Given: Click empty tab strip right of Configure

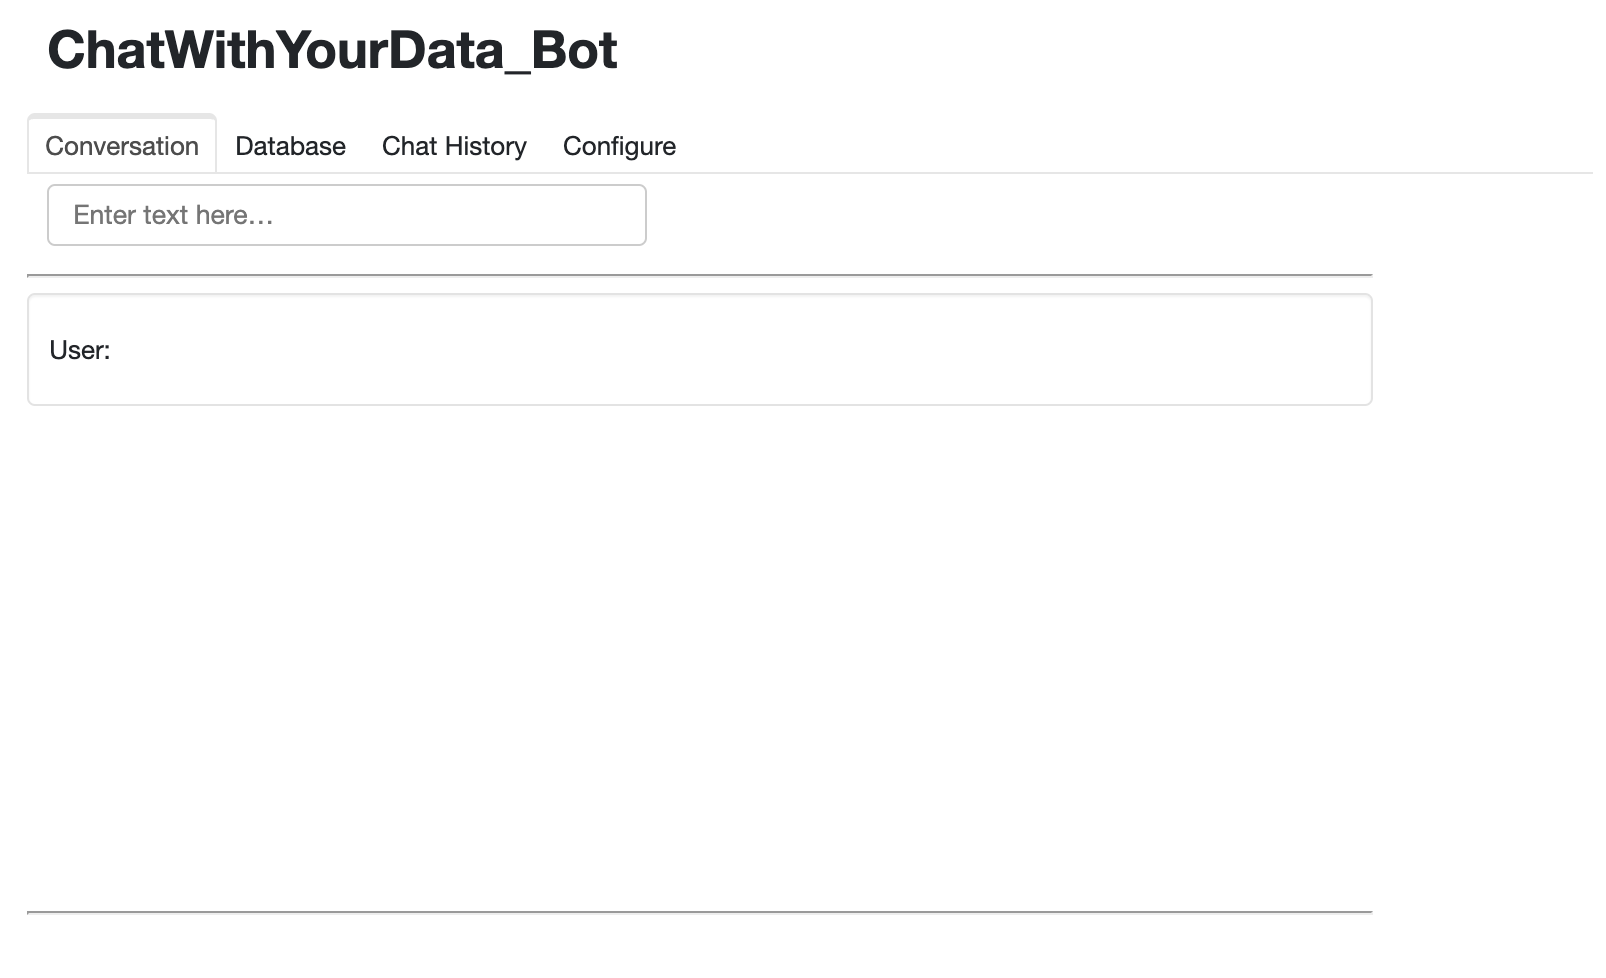Looking at the screenshot, I should [1100, 146].
